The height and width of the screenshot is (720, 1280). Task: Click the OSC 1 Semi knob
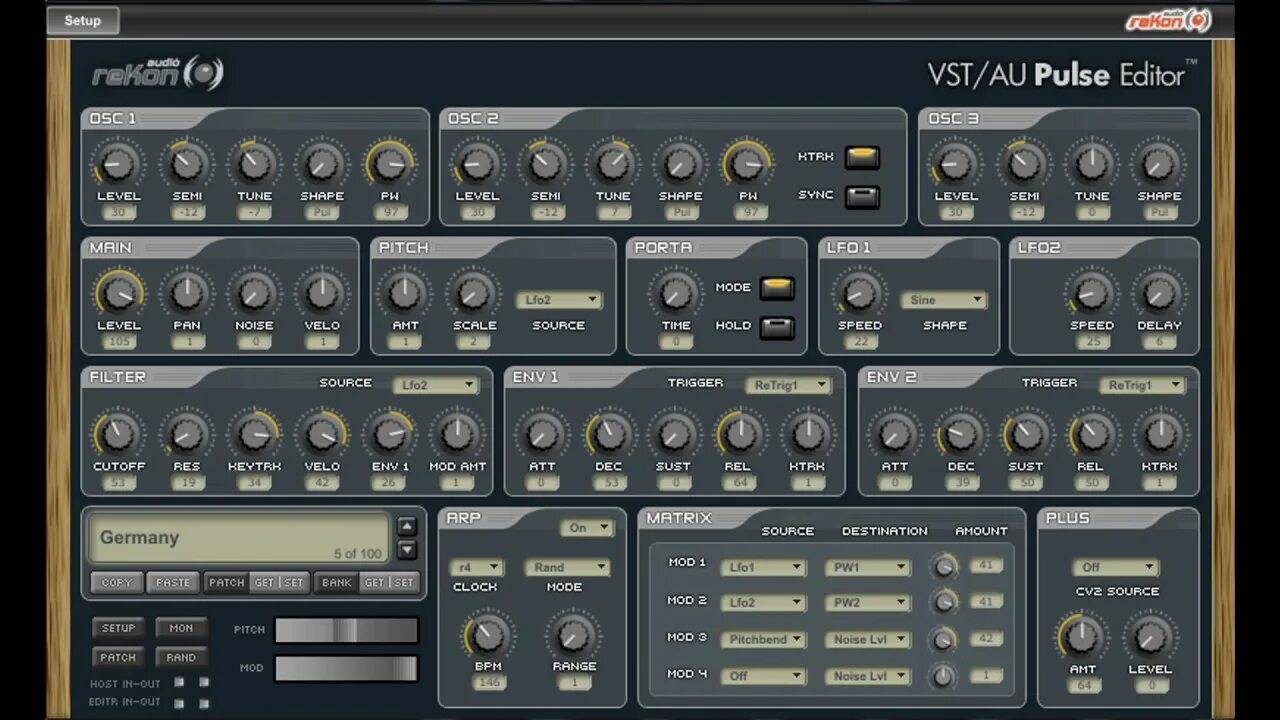click(x=187, y=163)
